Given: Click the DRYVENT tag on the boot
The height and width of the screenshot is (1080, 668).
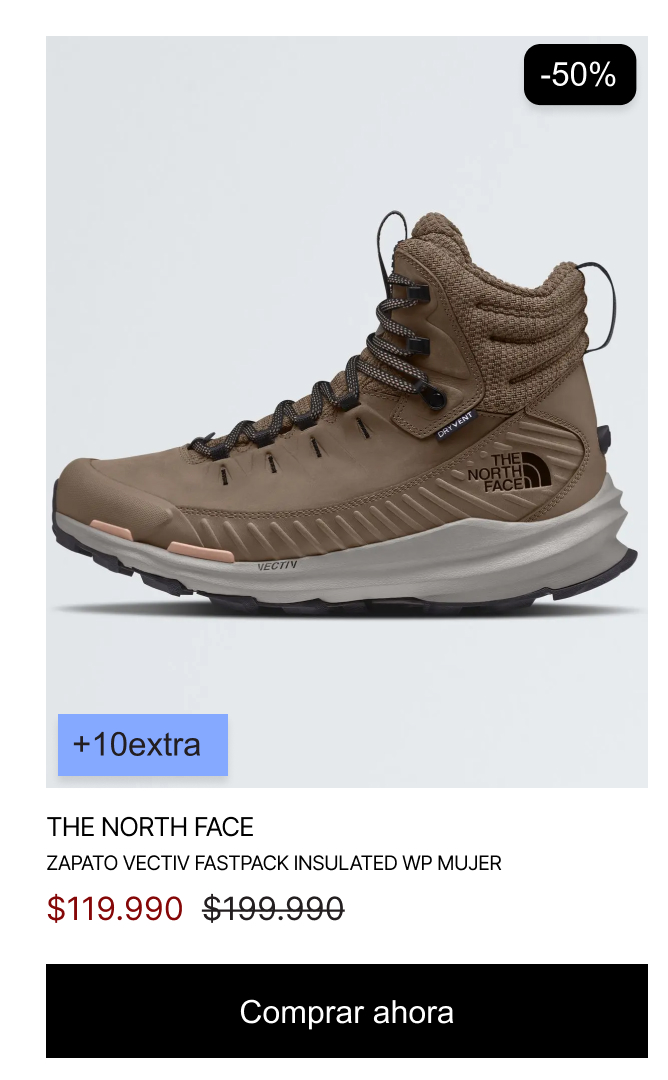Looking at the screenshot, I should (455, 425).
